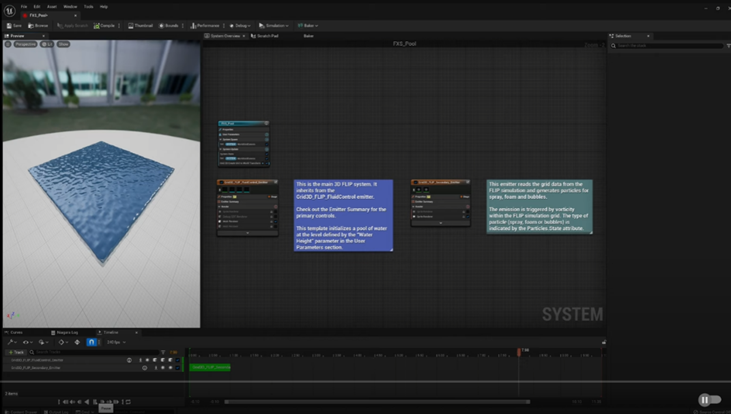Toggle the blue snapping icon in timeline
The image size is (731, 414).
pos(91,342)
